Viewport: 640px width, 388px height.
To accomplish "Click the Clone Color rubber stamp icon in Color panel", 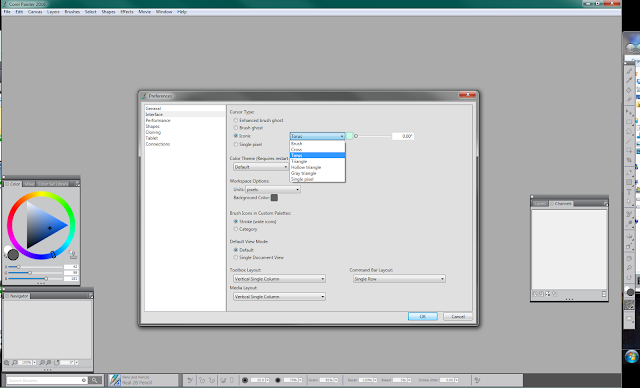I will tap(73, 254).
